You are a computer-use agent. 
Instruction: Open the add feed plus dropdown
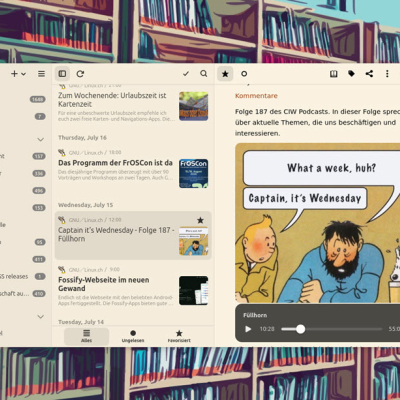pyautogui.click(x=18, y=74)
